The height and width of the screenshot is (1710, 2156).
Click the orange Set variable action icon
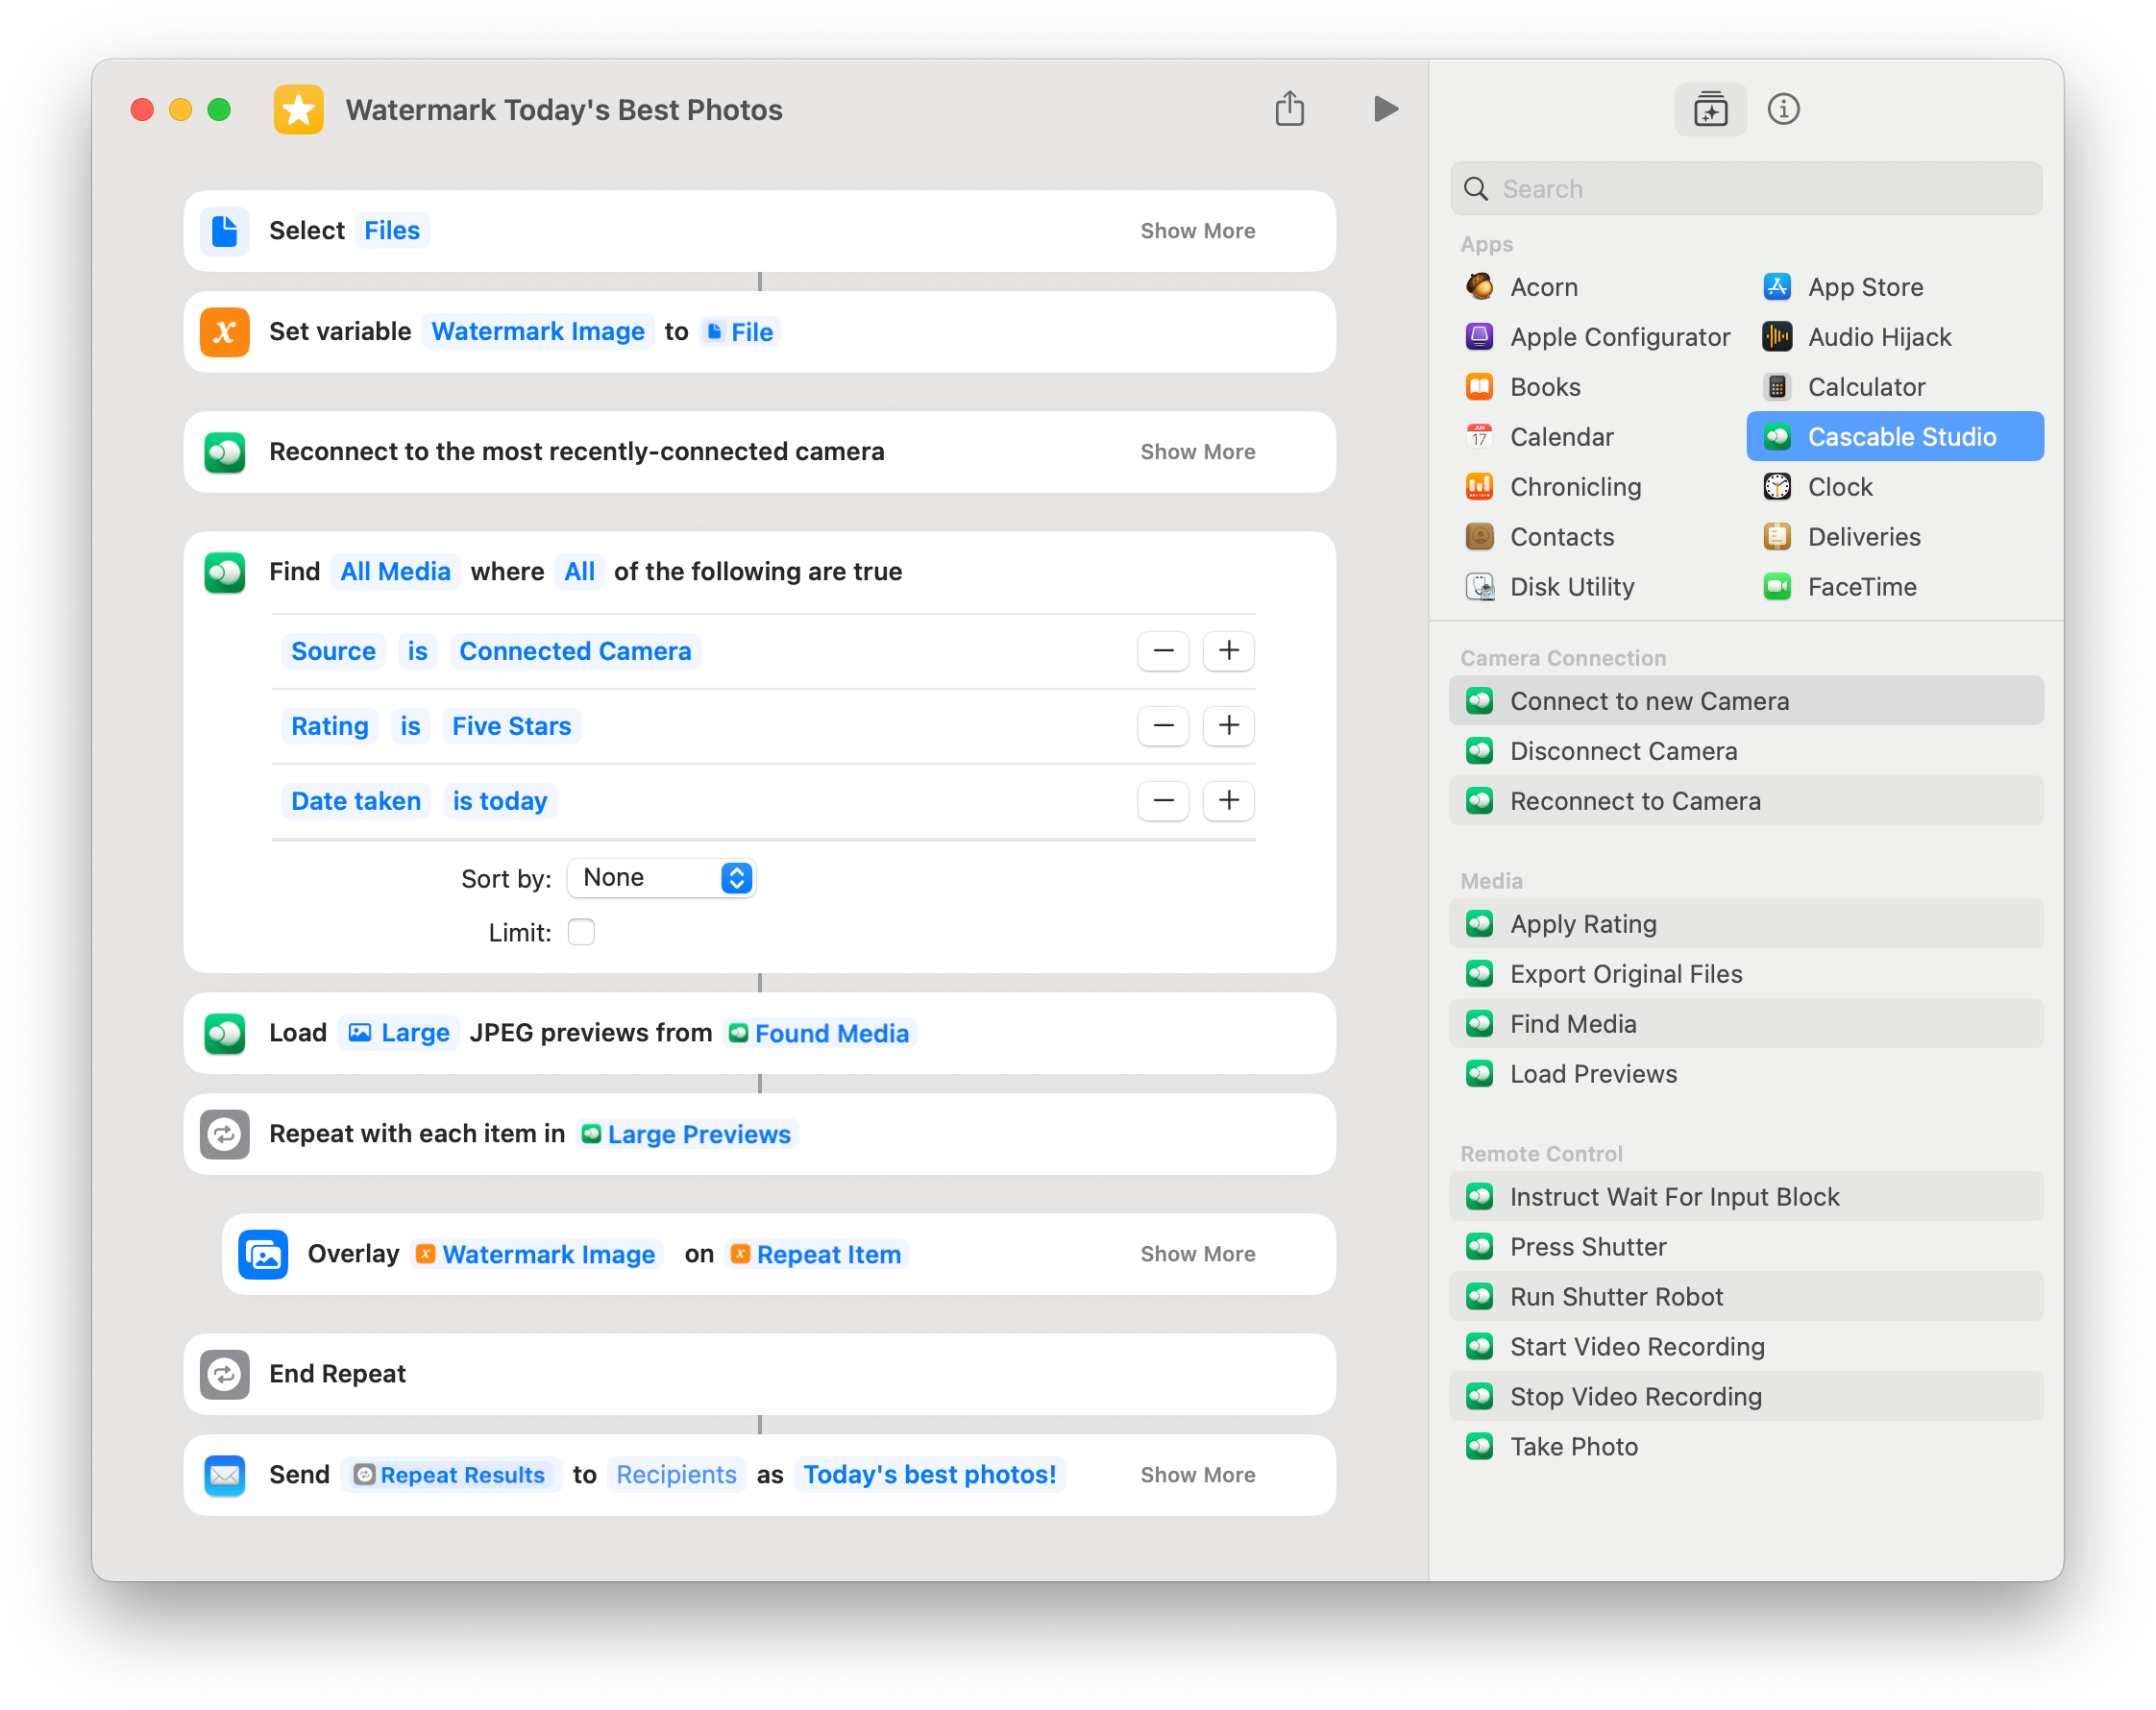tap(224, 332)
